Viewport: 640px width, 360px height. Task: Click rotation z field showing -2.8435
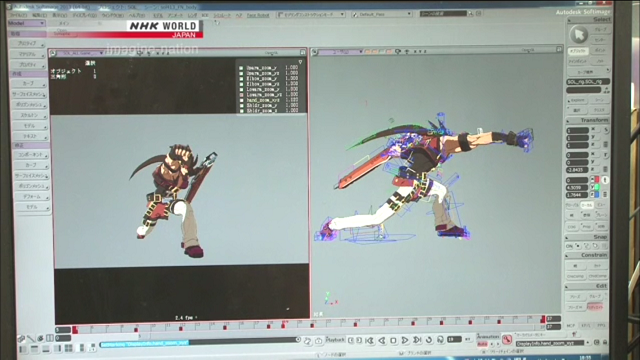pyautogui.click(x=577, y=169)
